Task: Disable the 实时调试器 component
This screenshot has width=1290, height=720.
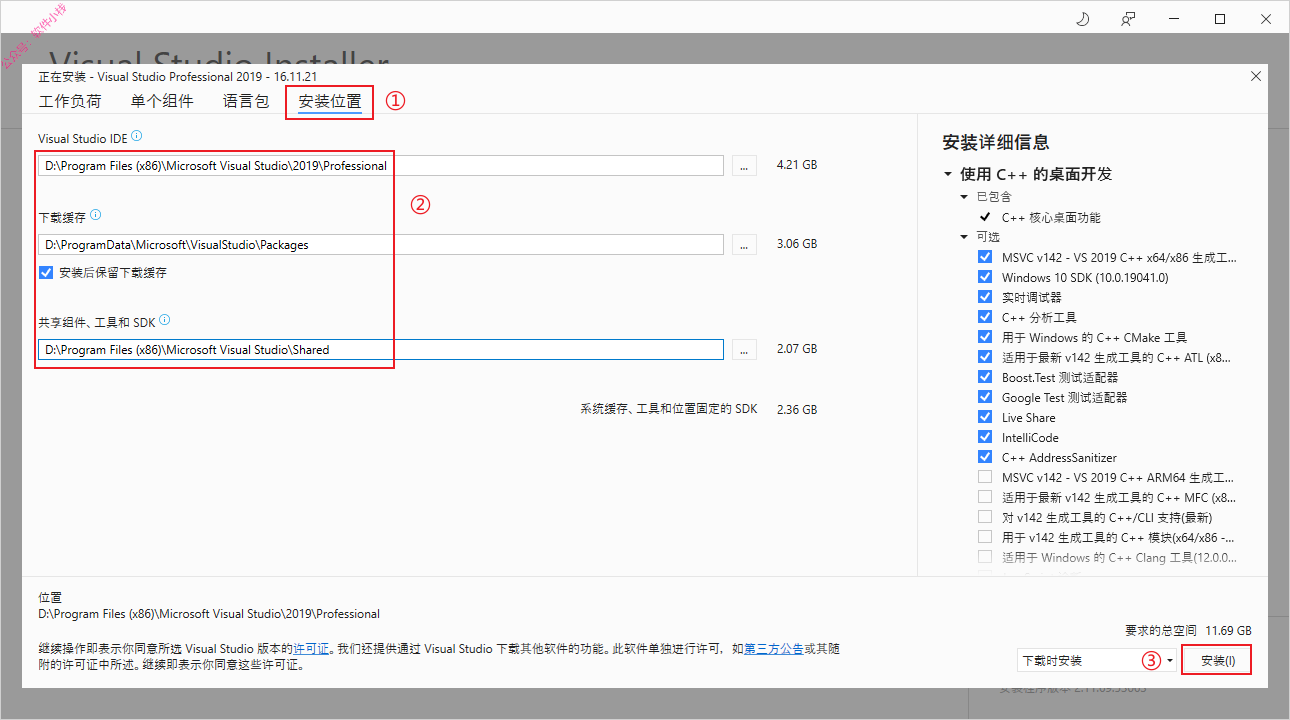Action: [985, 297]
